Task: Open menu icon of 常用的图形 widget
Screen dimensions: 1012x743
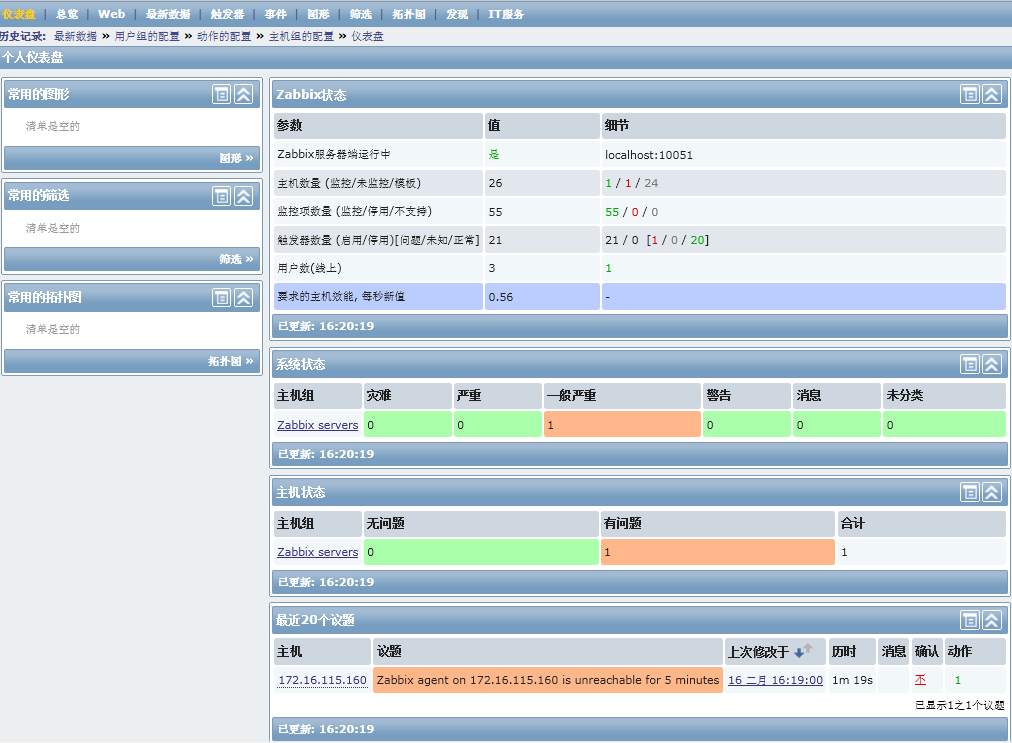Action: click(221, 94)
